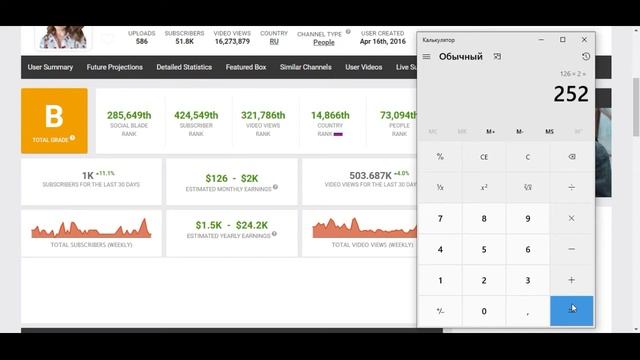Click the heart favorite icon near avatar

(x=107, y=39)
